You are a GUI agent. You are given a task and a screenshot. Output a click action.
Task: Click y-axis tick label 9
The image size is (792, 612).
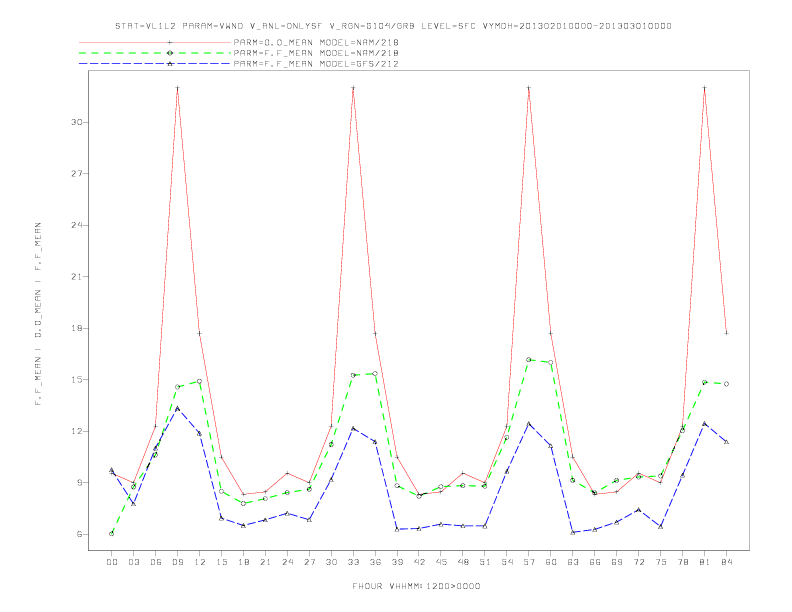80,483
